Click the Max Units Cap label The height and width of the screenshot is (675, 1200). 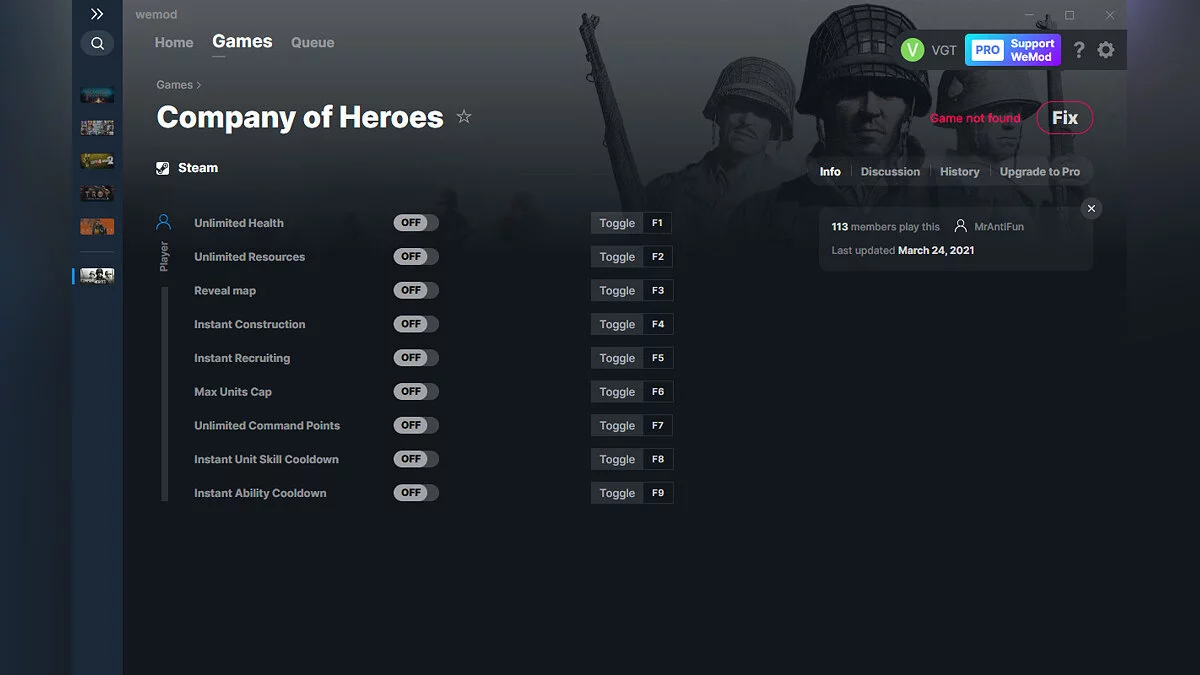point(233,392)
